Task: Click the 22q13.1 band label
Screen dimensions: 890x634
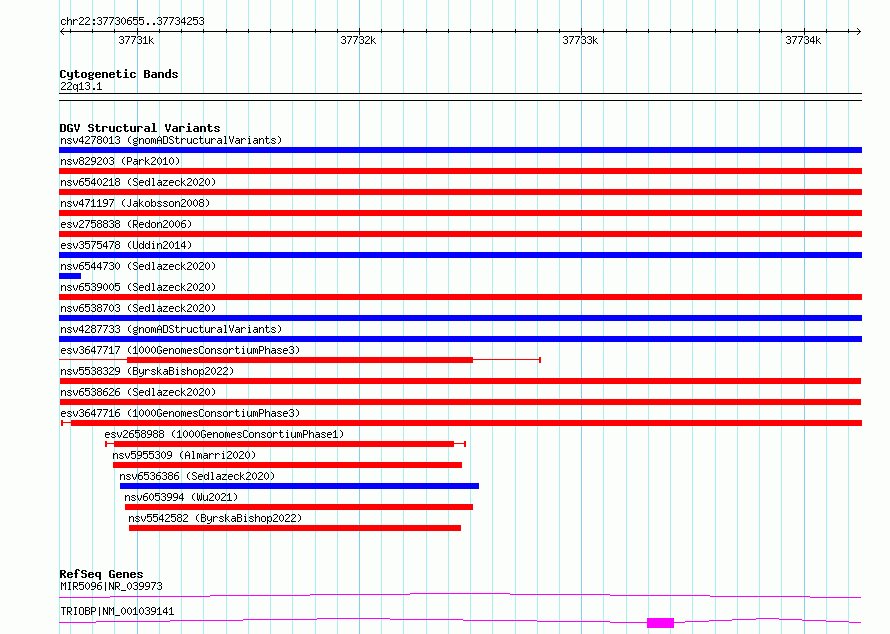Action: tap(81, 86)
